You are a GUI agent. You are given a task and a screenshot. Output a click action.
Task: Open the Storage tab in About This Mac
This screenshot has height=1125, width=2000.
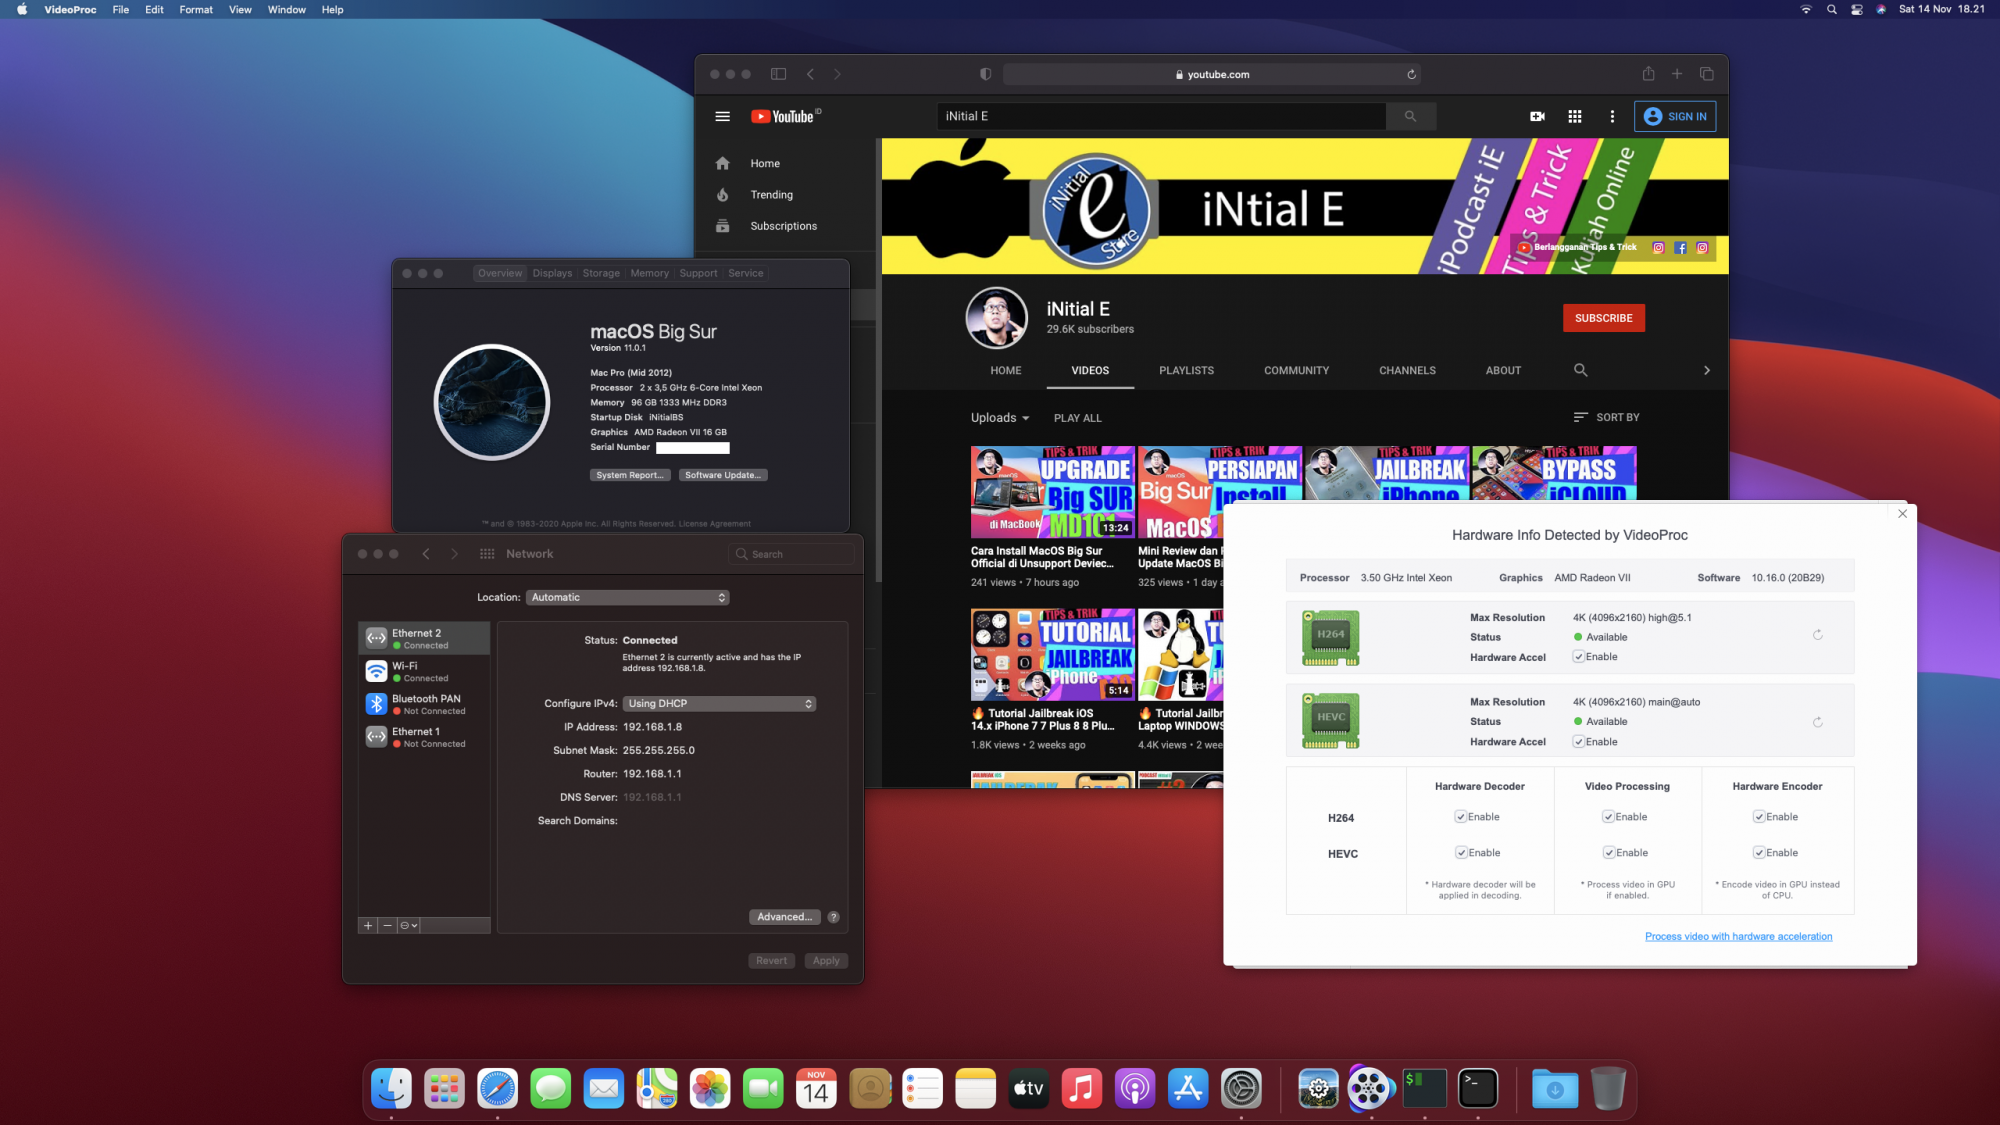(601, 273)
